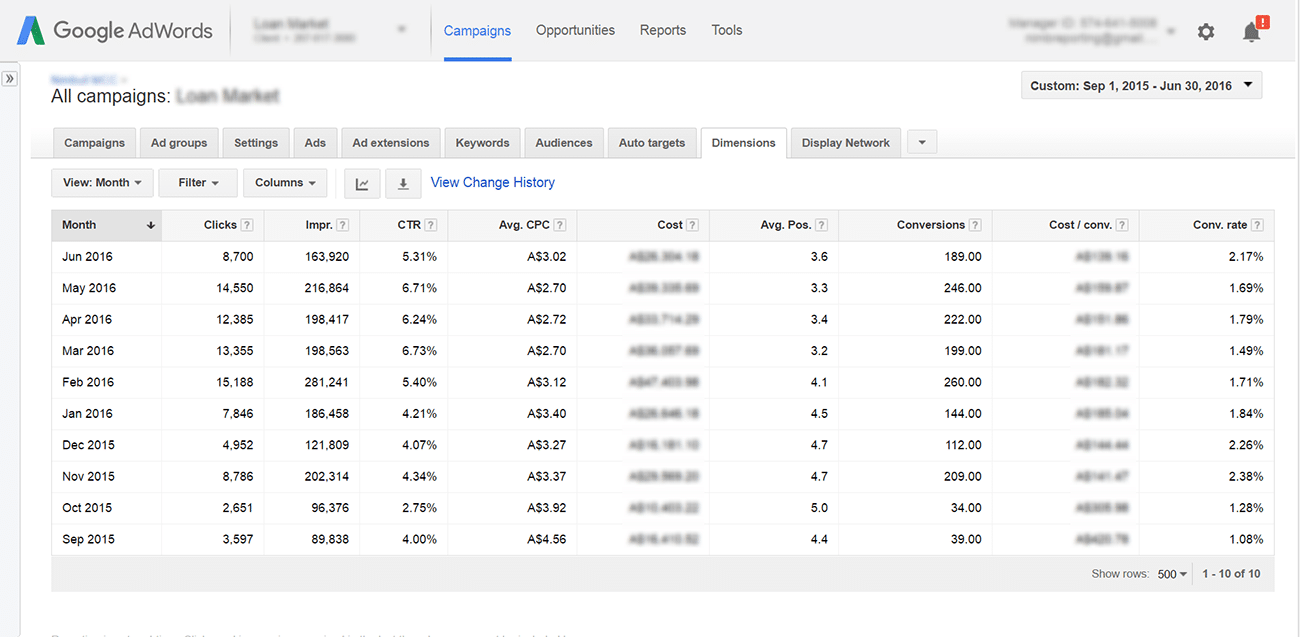Viewport: 1300px width, 637px height.
Task: Open help for the Conversions column
Action: (x=975, y=225)
